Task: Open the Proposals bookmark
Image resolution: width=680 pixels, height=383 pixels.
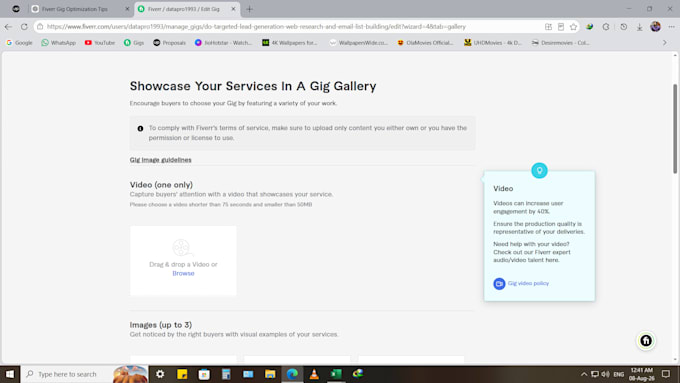Action: click(170, 43)
